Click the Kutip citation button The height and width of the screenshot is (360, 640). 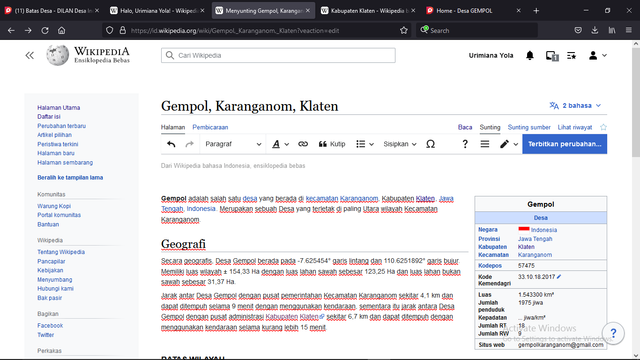click(332, 144)
